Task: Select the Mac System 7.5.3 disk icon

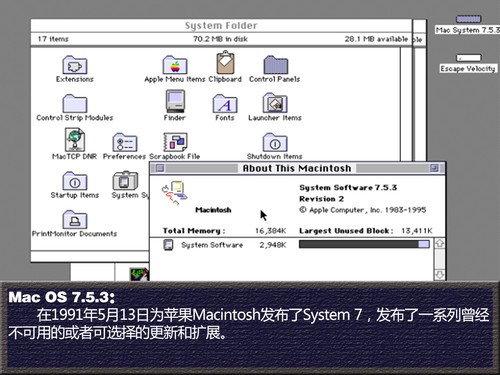Action: [x=468, y=19]
